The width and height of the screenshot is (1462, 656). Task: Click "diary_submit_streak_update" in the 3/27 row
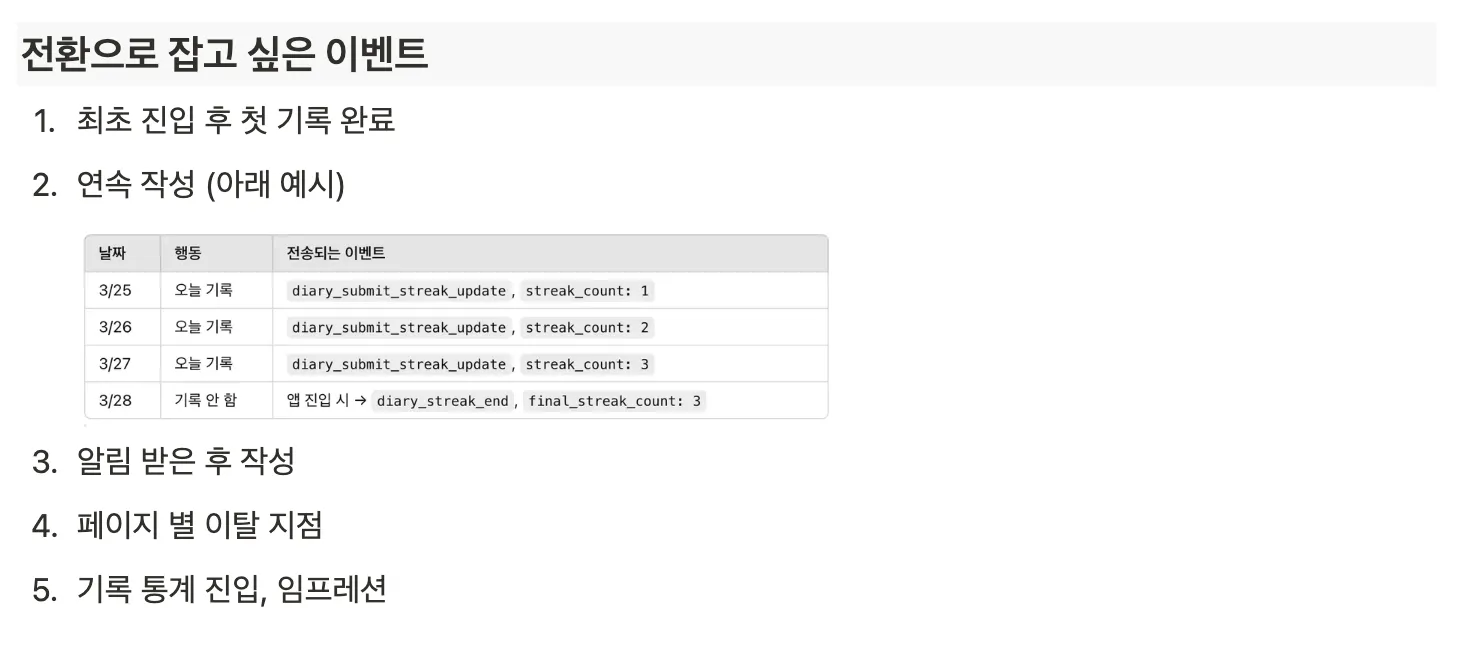tap(399, 364)
